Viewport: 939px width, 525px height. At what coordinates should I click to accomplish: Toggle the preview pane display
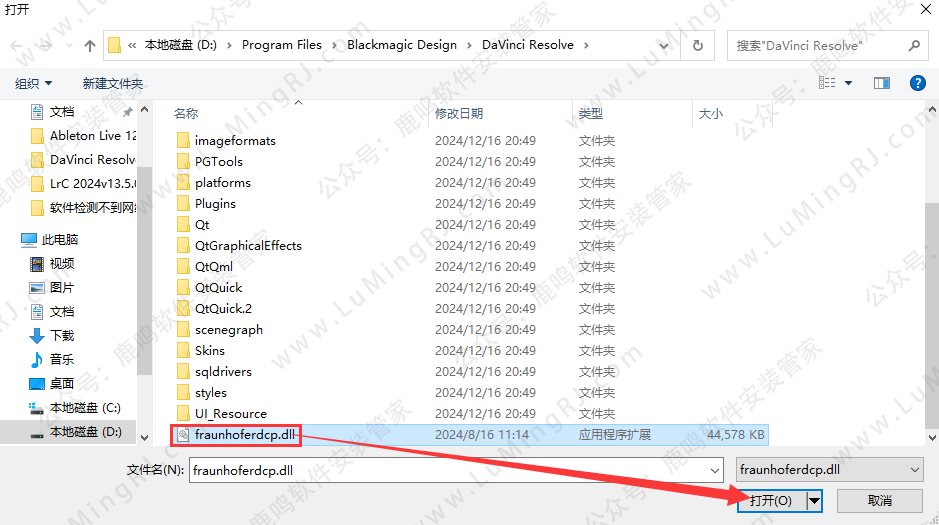point(881,83)
